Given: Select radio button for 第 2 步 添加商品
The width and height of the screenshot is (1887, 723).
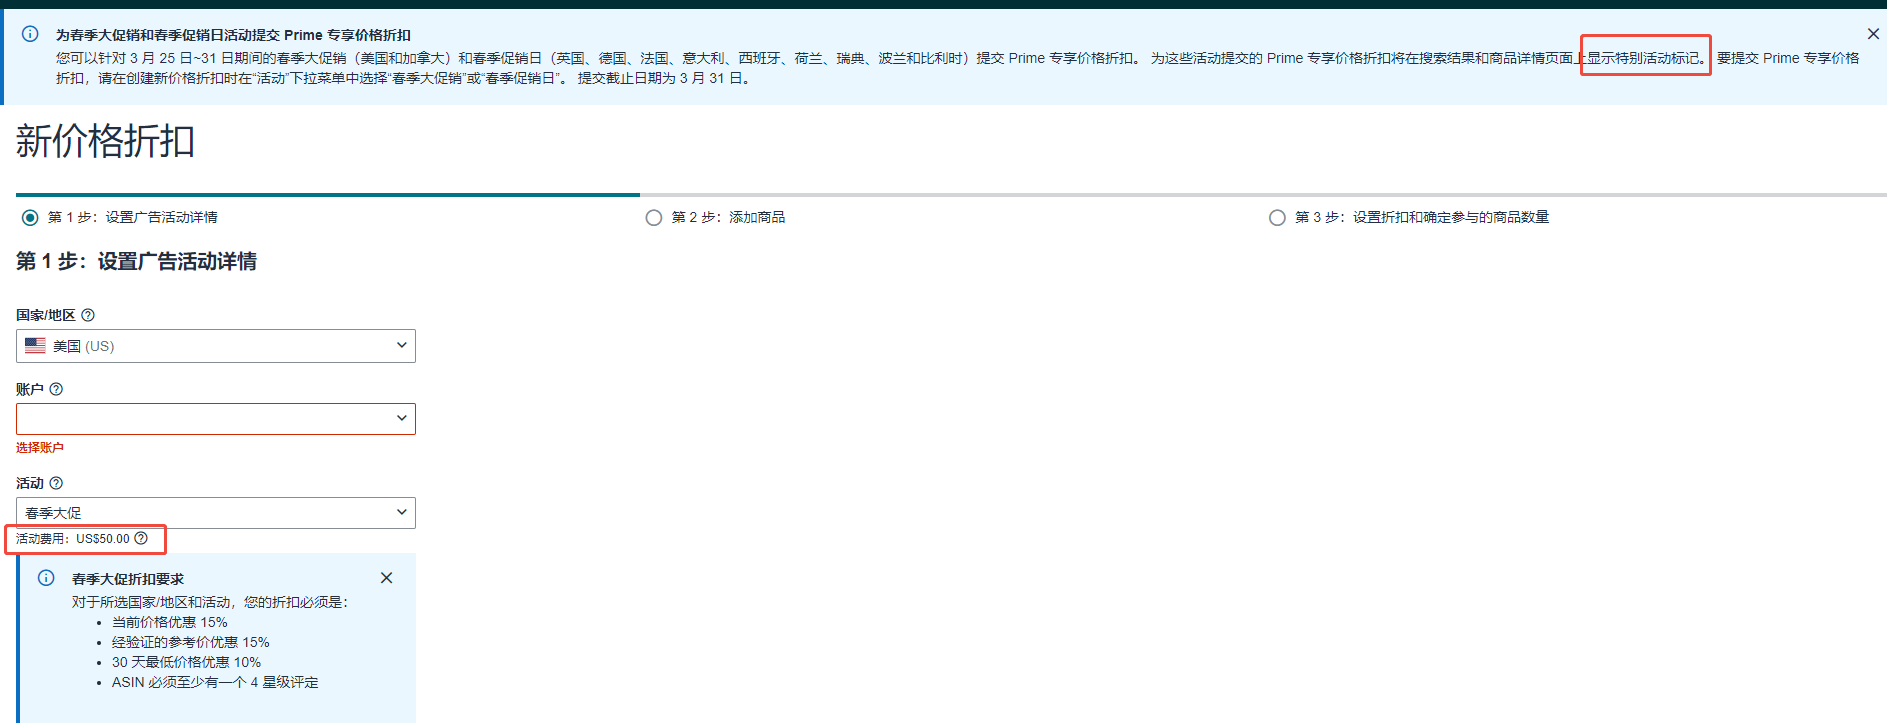Looking at the screenshot, I should [654, 218].
